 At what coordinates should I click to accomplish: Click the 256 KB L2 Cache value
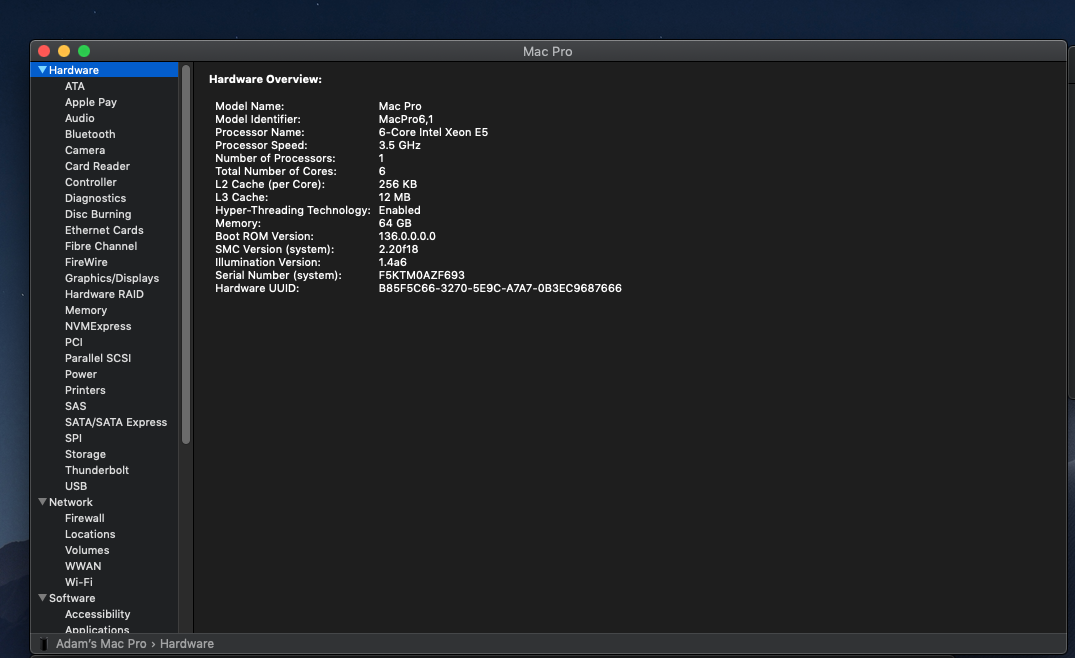click(398, 184)
